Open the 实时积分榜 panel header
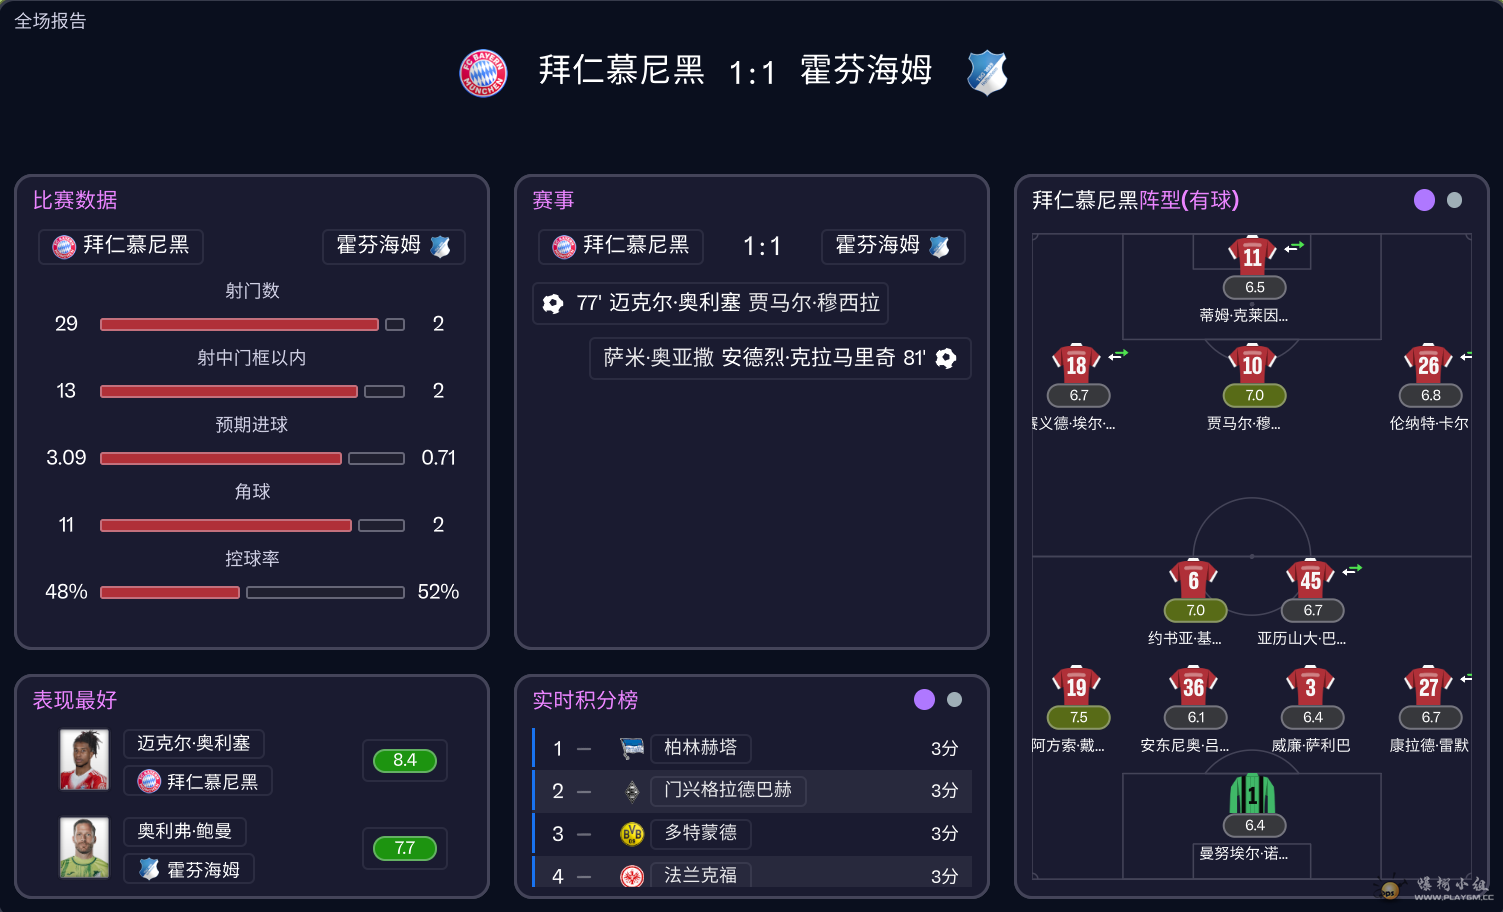The image size is (1503, 912). point(585,700)
